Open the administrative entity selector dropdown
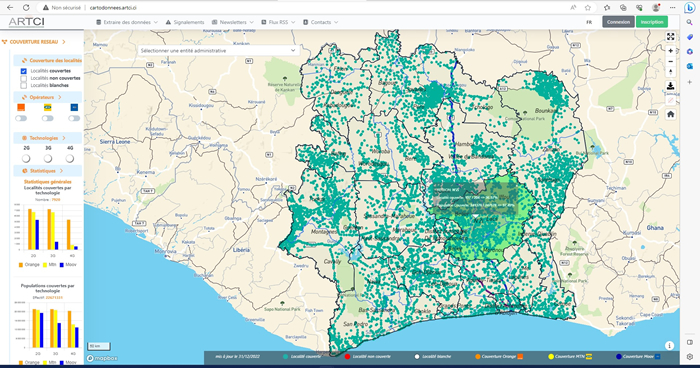The height and width of the screenshot is (368, 700). click(x=218, y=51)
